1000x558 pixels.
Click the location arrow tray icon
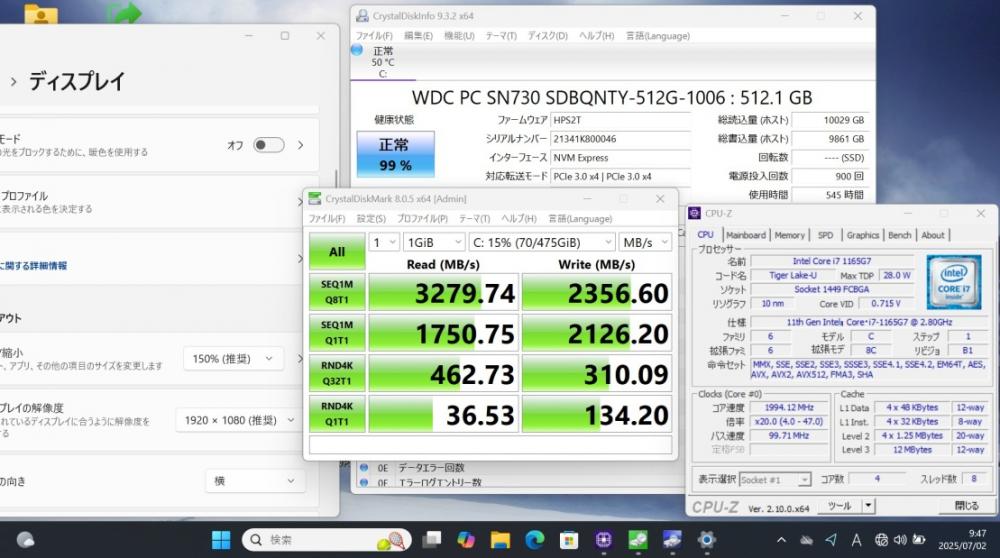(x=830, y=540)
